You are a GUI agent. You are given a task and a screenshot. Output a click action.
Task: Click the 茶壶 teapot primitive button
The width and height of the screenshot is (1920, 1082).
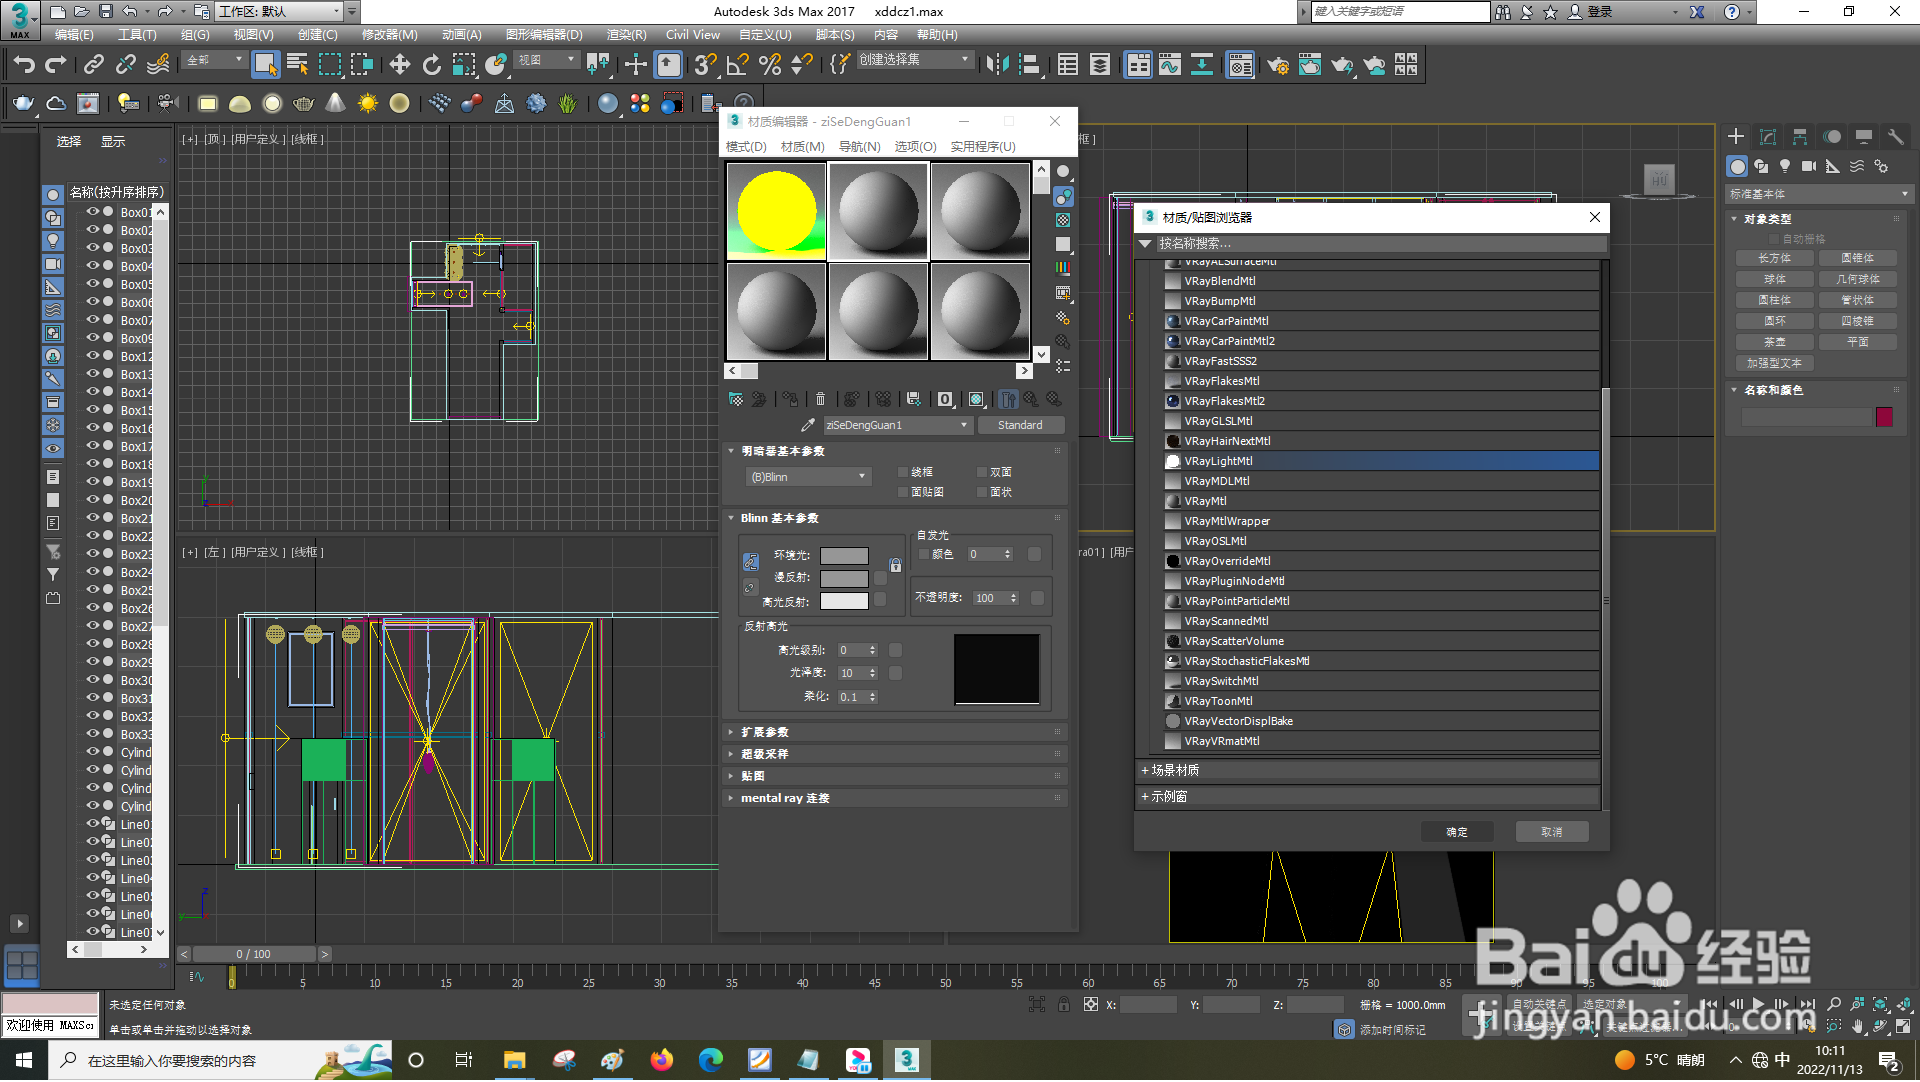[1774, 343]
